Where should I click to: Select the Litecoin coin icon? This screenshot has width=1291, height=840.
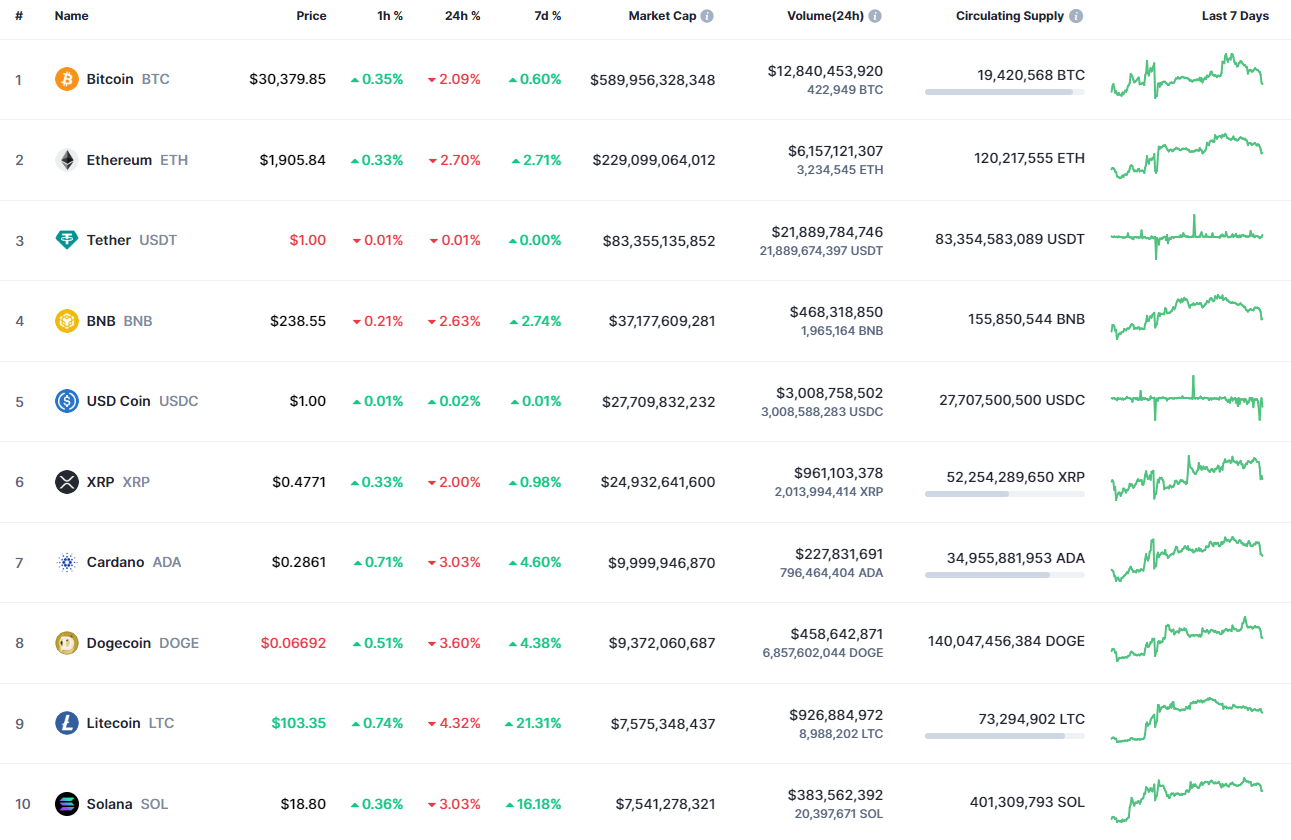[66, 723]
